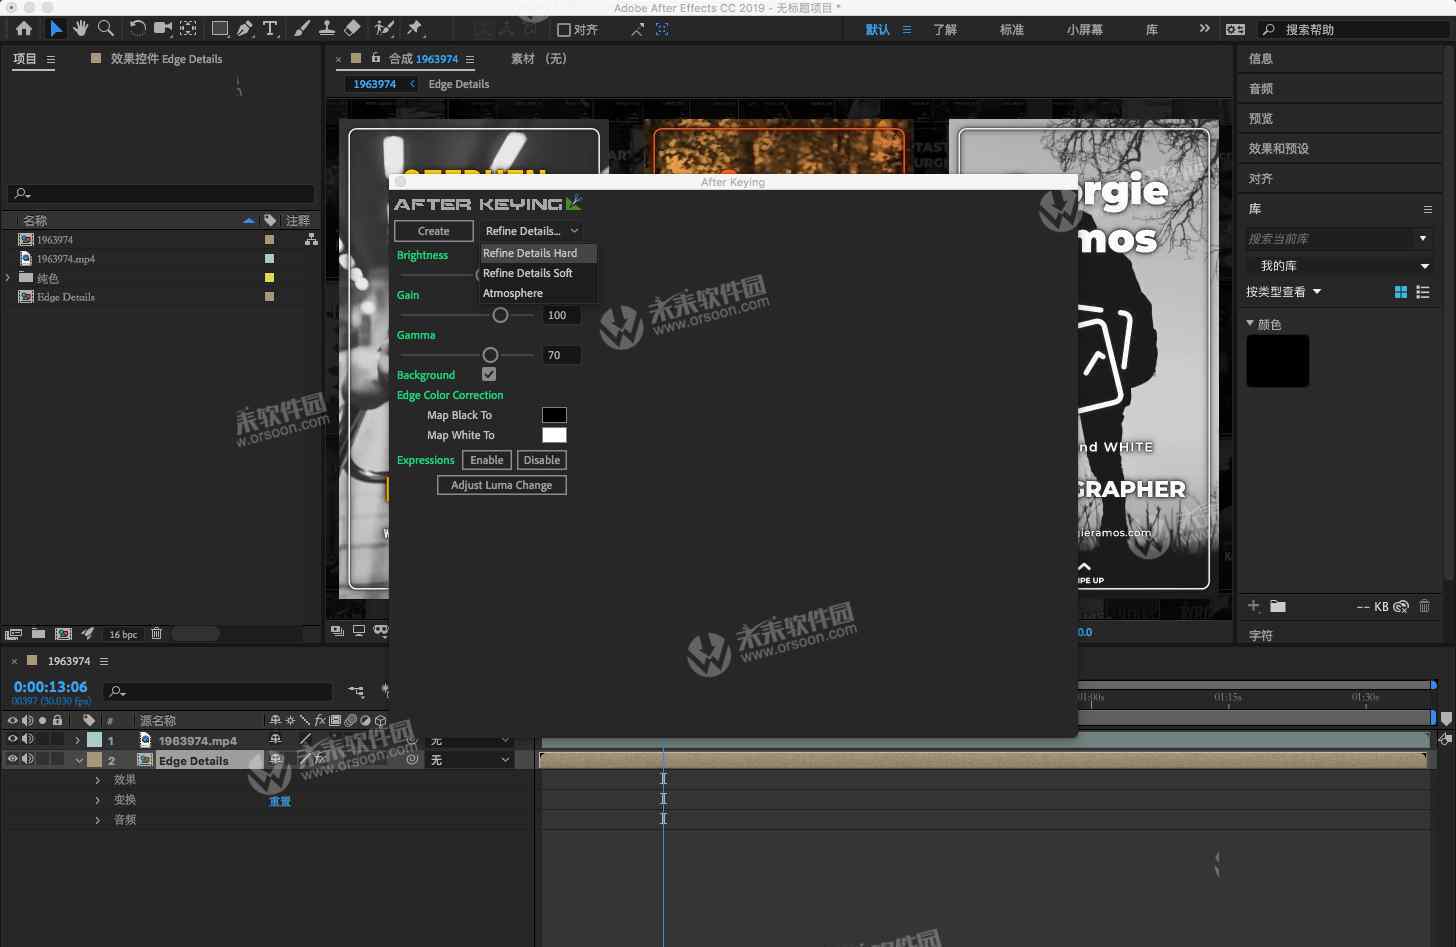Open the Map White To color swatch
Screen dimensions: 1456x947
554,435
